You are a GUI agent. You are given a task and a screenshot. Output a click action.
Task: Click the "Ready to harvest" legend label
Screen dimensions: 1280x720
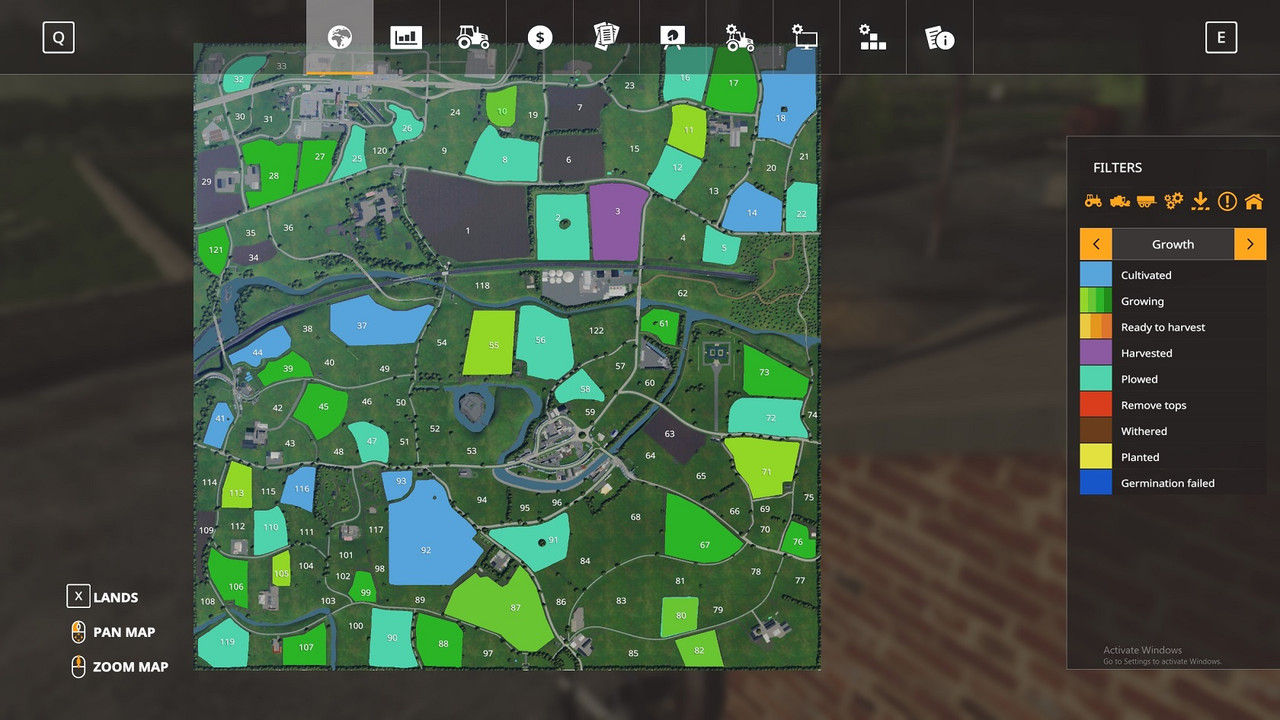pyautogui.click(x=1163, y=327)
